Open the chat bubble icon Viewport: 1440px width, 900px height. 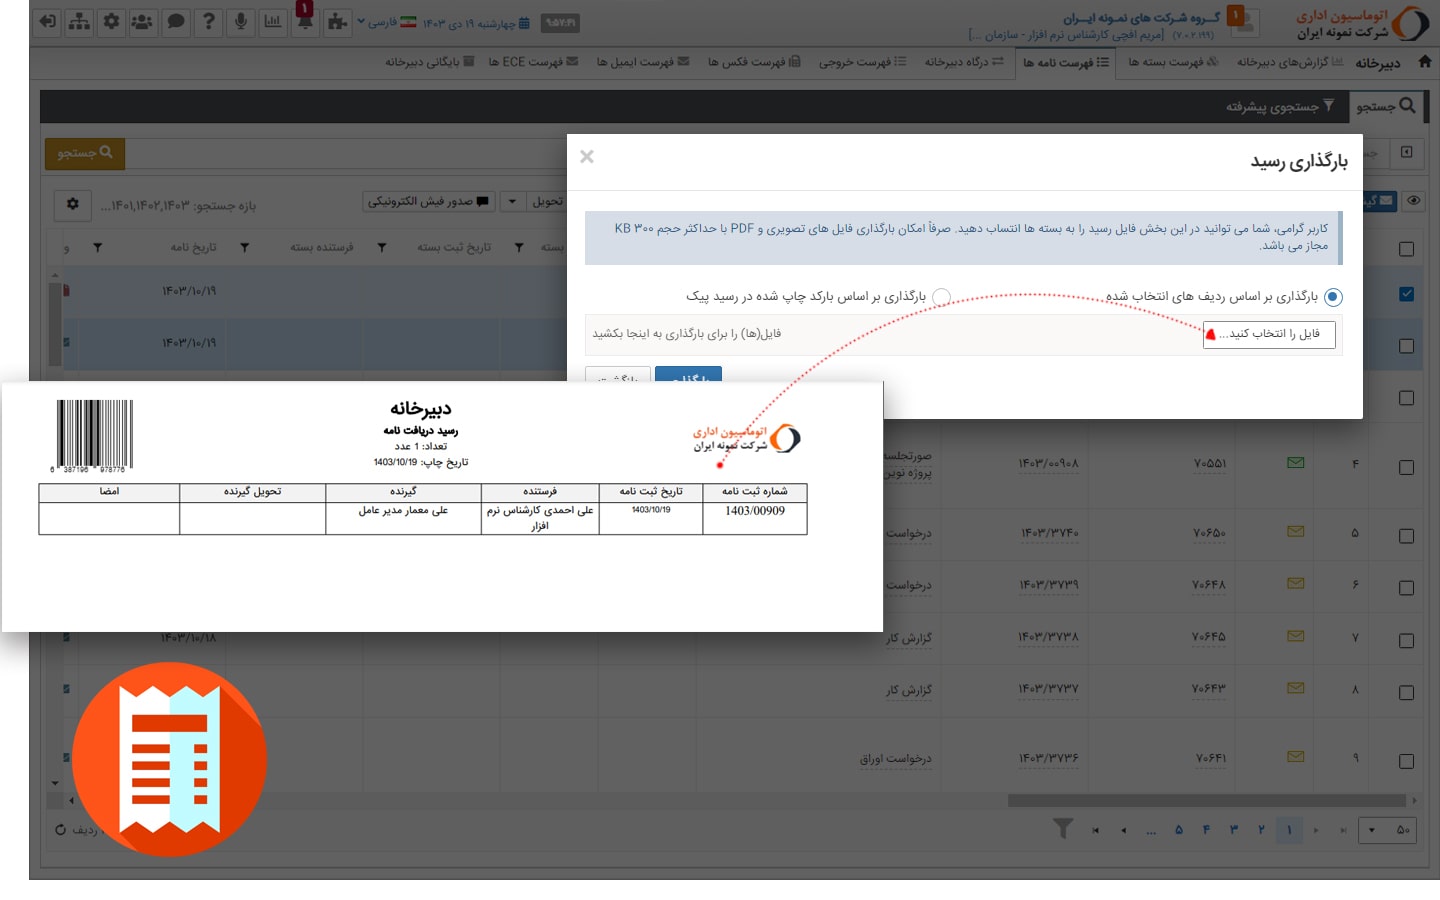tap(176, 21)
